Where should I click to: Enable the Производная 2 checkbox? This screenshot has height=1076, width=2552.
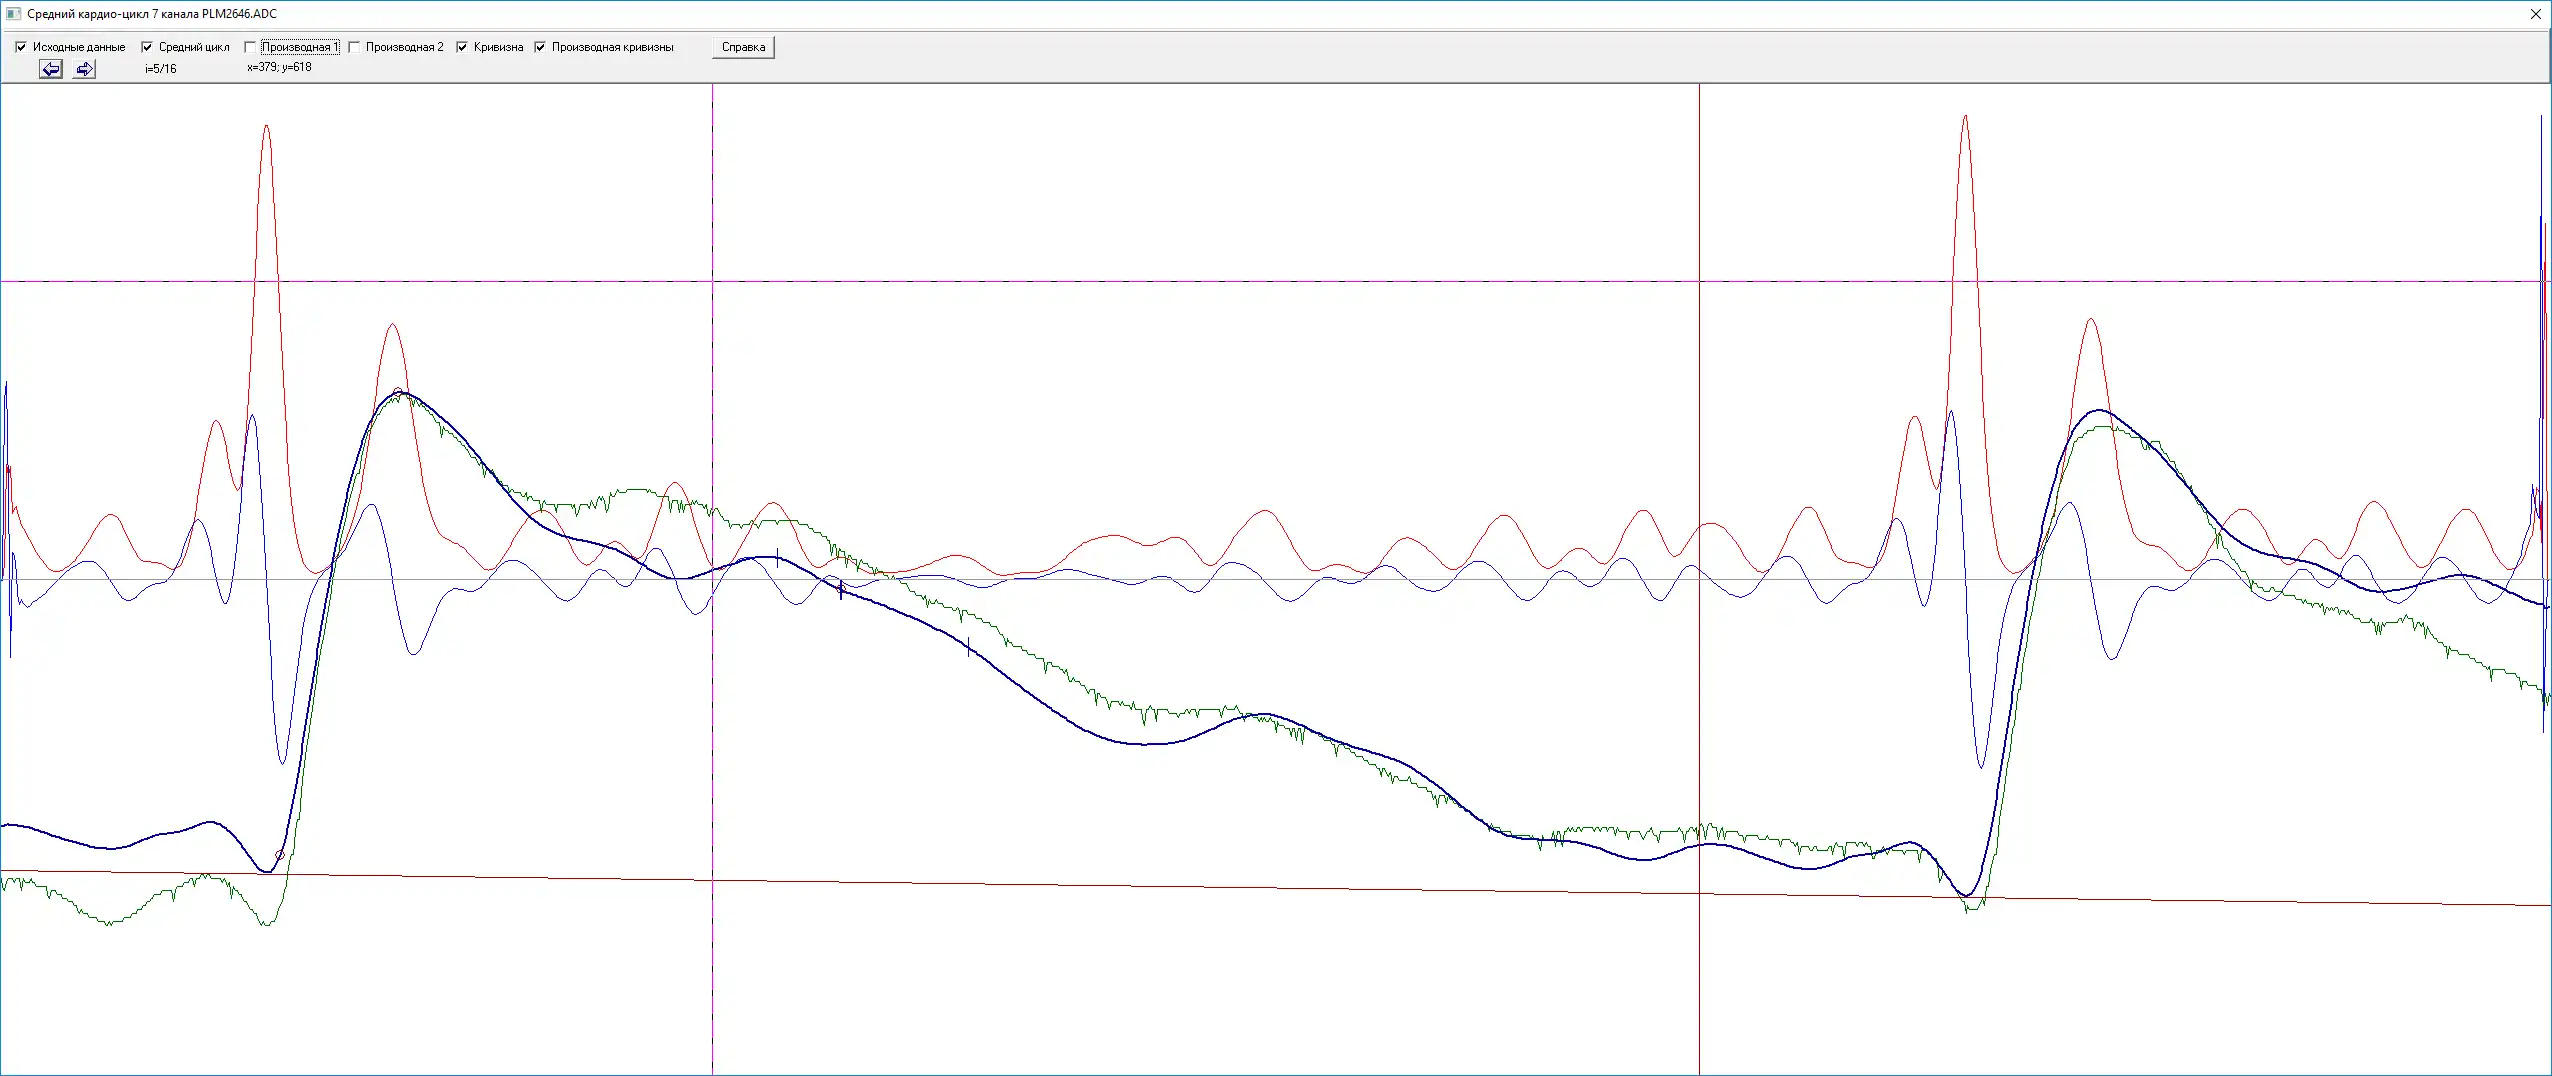point(354,47)
